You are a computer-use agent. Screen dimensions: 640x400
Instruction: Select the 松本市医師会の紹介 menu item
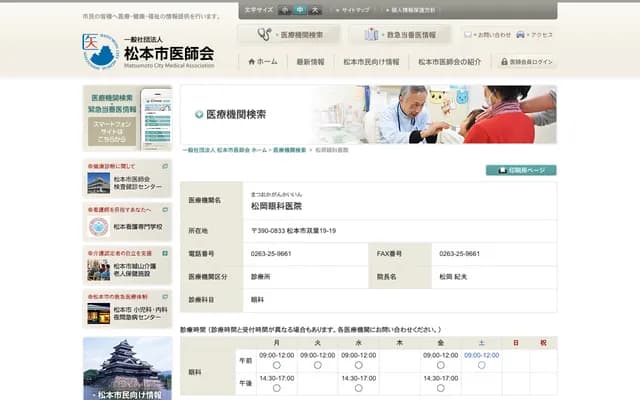[449, 62]
